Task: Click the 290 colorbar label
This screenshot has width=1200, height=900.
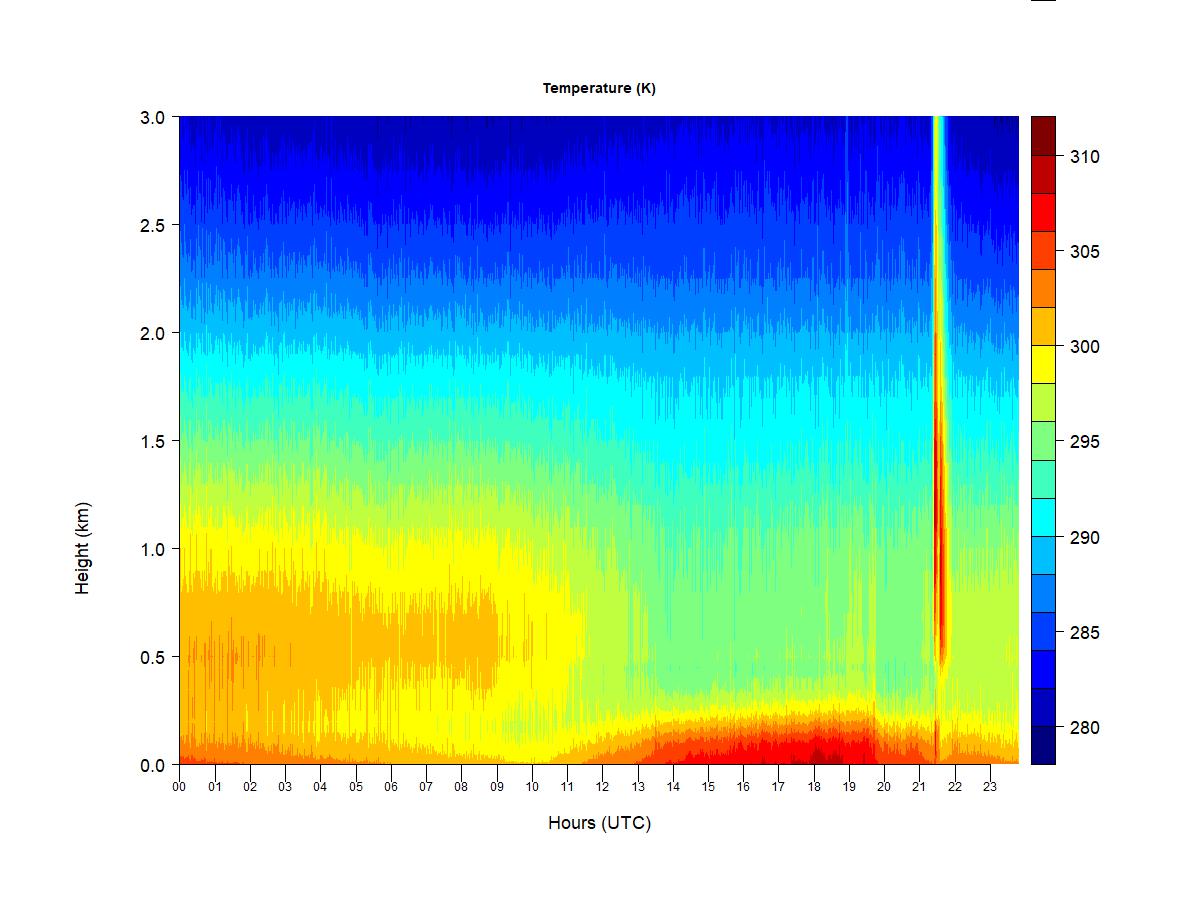Action: coord(1085,538)
